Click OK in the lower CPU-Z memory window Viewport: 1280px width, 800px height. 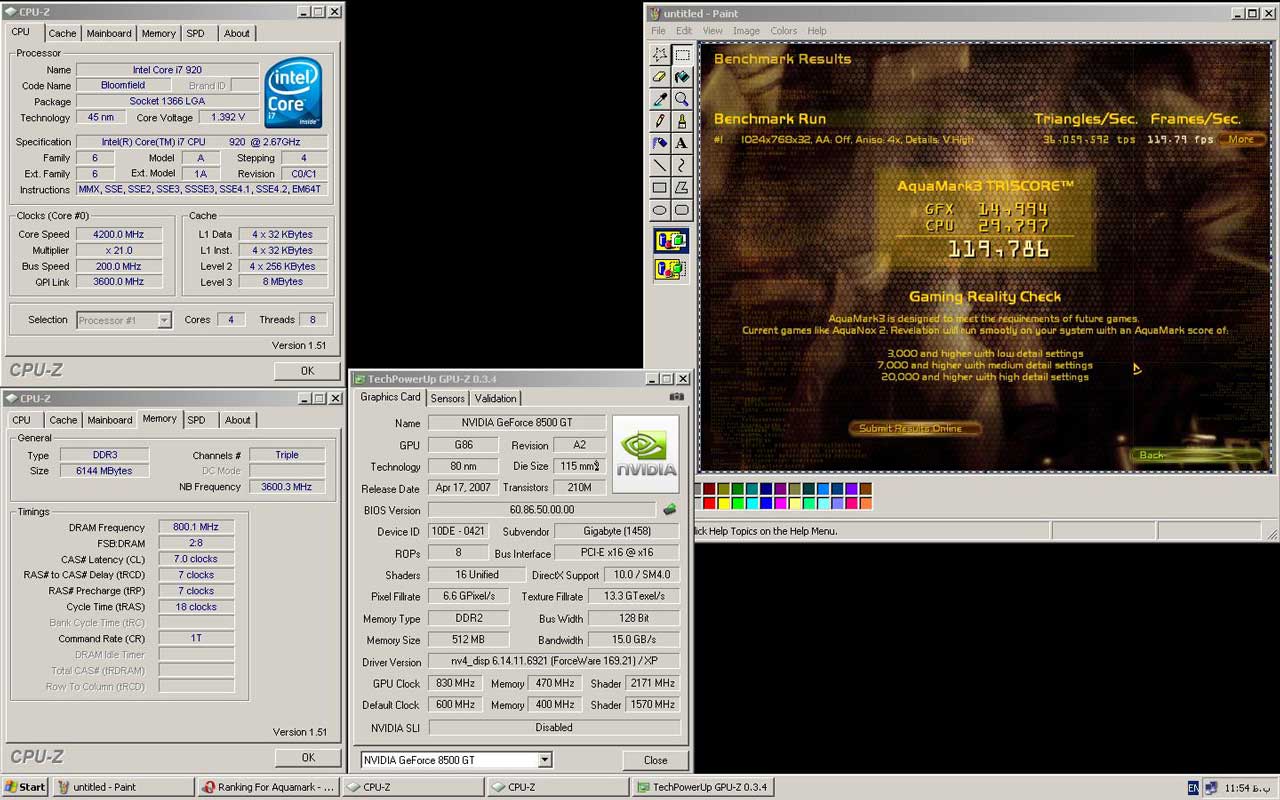pyautogui.click(x=308, y=758)
